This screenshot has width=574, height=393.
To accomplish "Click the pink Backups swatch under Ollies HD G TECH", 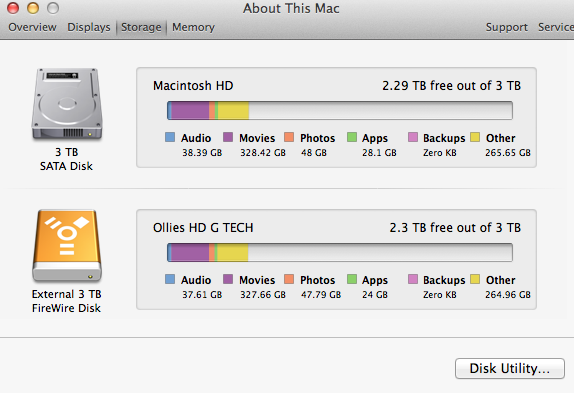I will point(413,279).
